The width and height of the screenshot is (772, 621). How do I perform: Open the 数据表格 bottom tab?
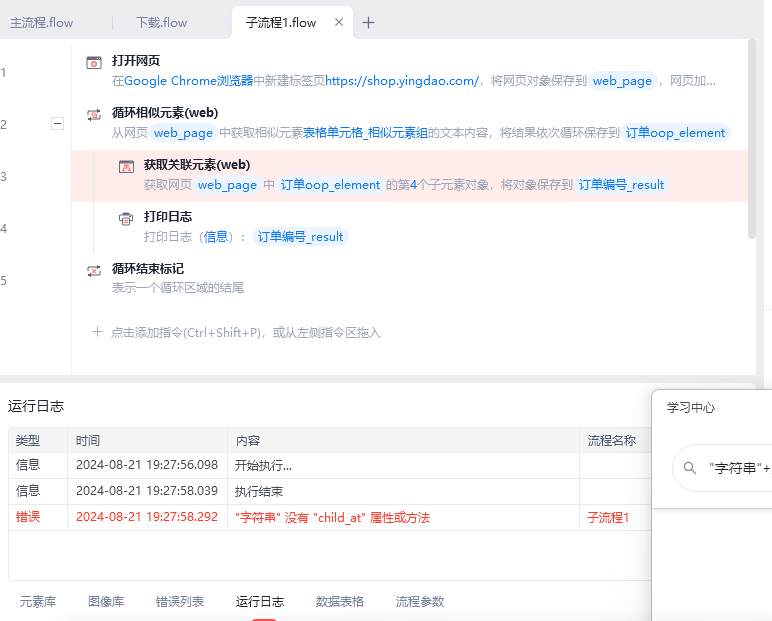340,602
